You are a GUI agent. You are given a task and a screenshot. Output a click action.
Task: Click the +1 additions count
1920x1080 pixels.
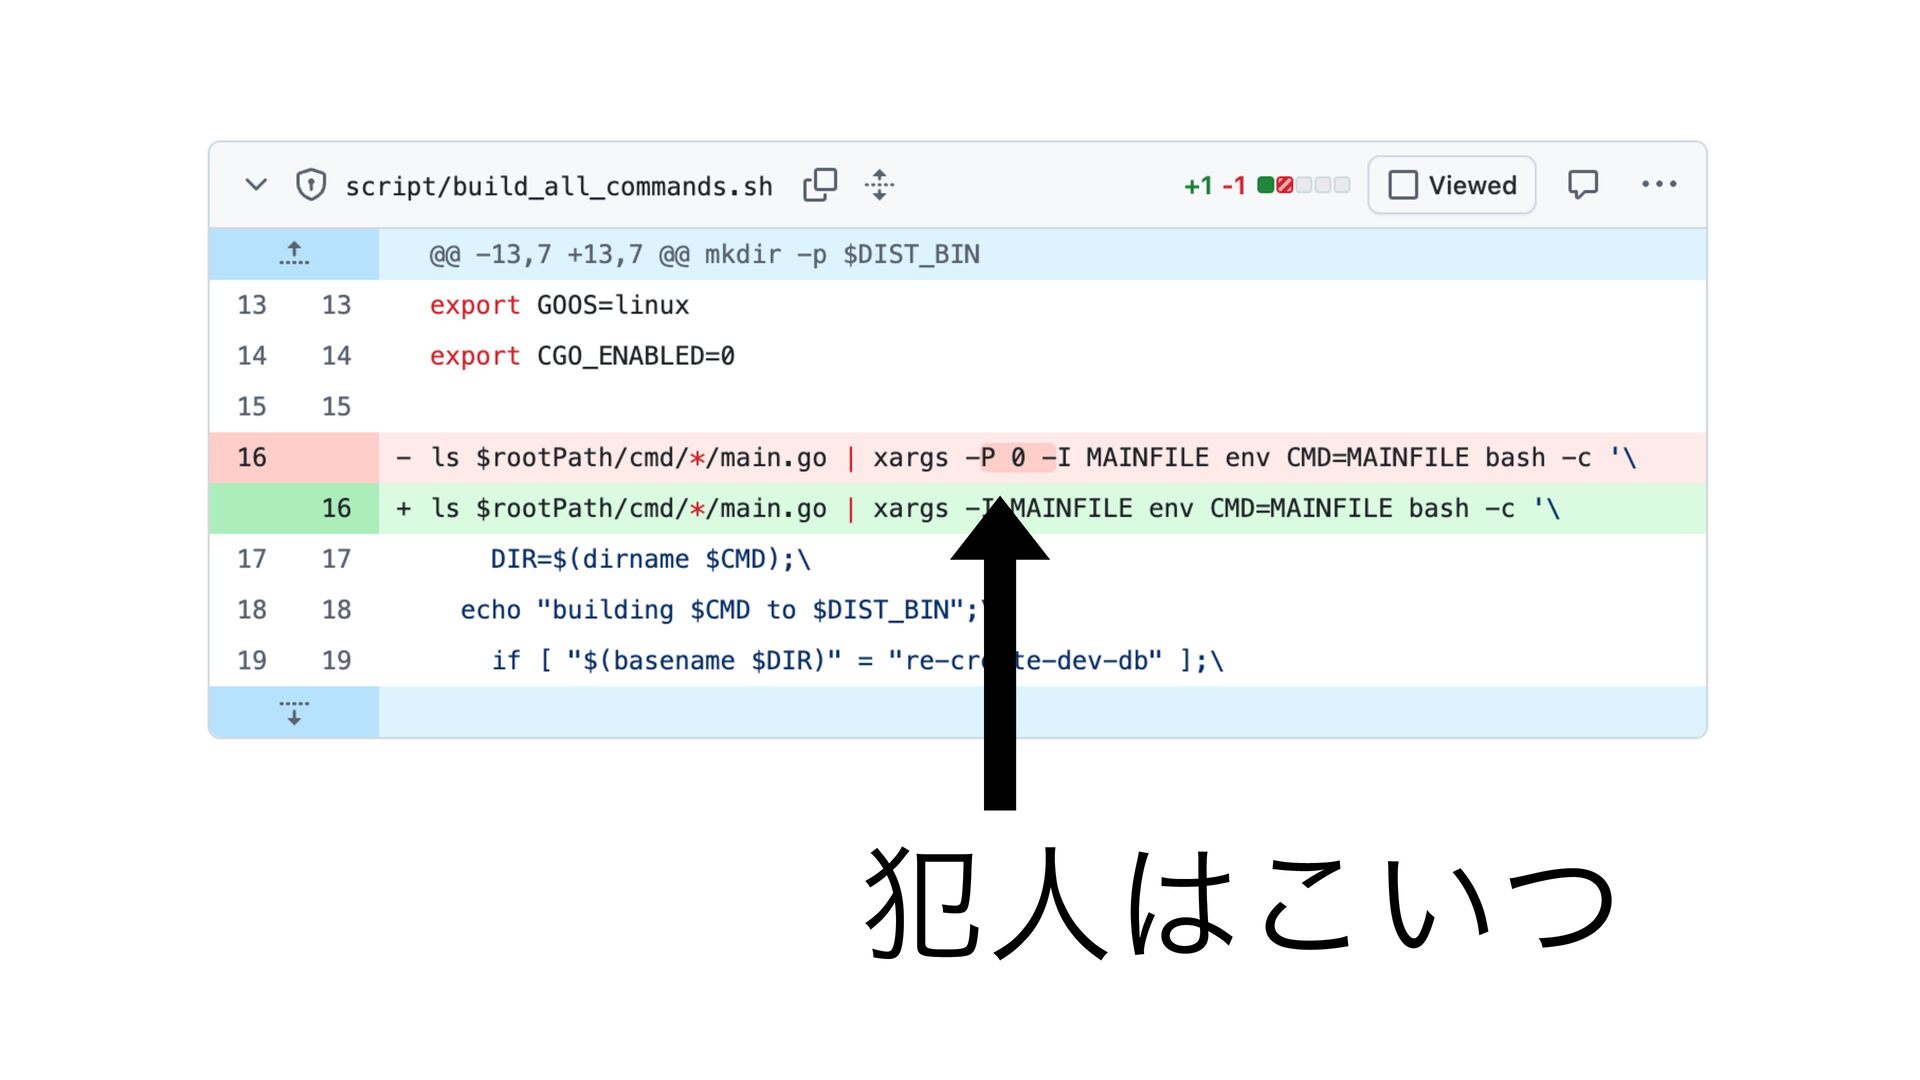pyautogui.click(x=1198, y=186)
